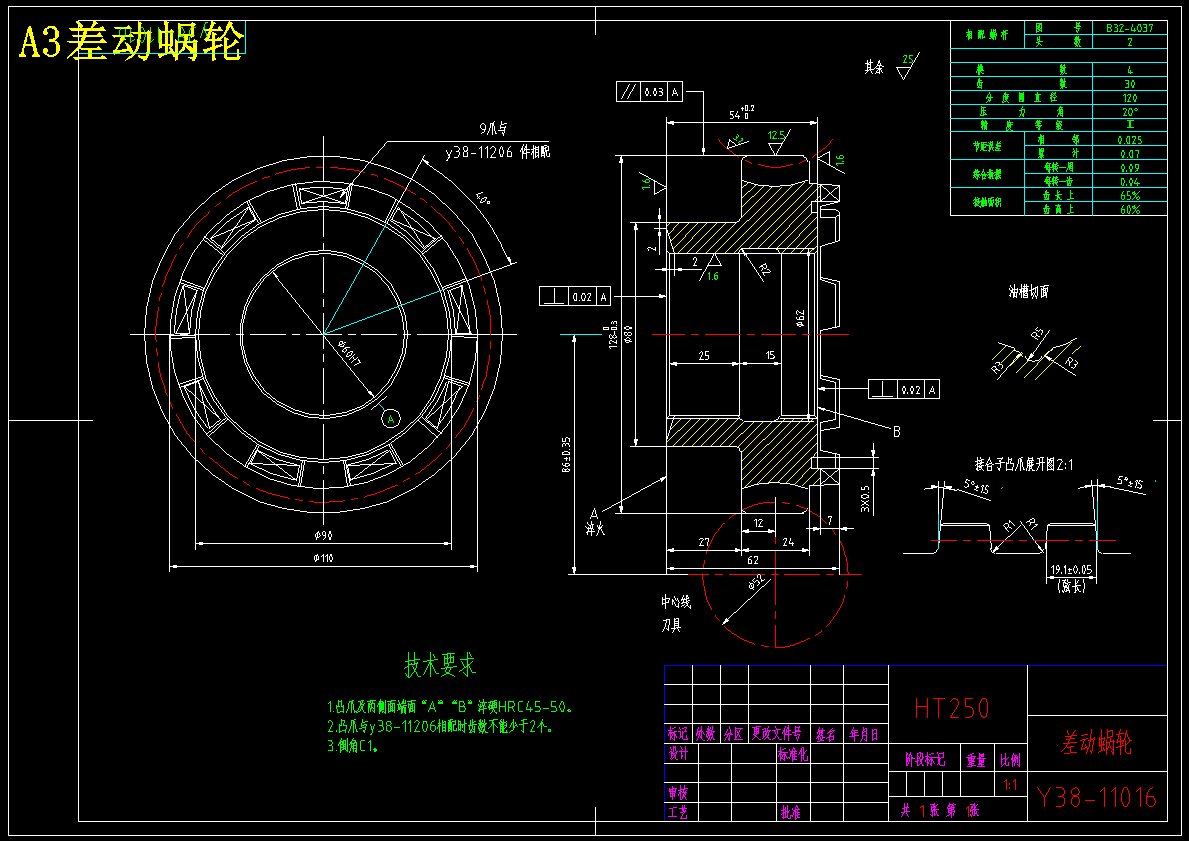Select the '标记' title block cell
The image size is (1189, 841).
[678, 734]
